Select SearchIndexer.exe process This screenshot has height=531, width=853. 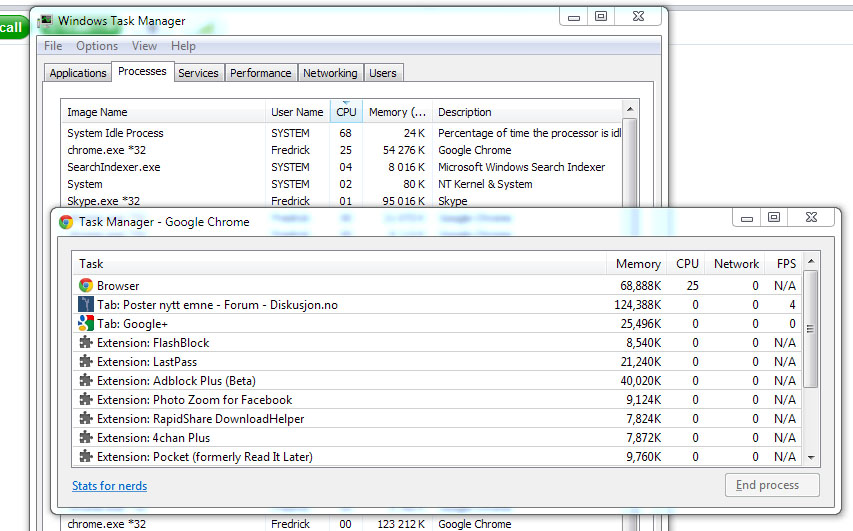(341, 167)
